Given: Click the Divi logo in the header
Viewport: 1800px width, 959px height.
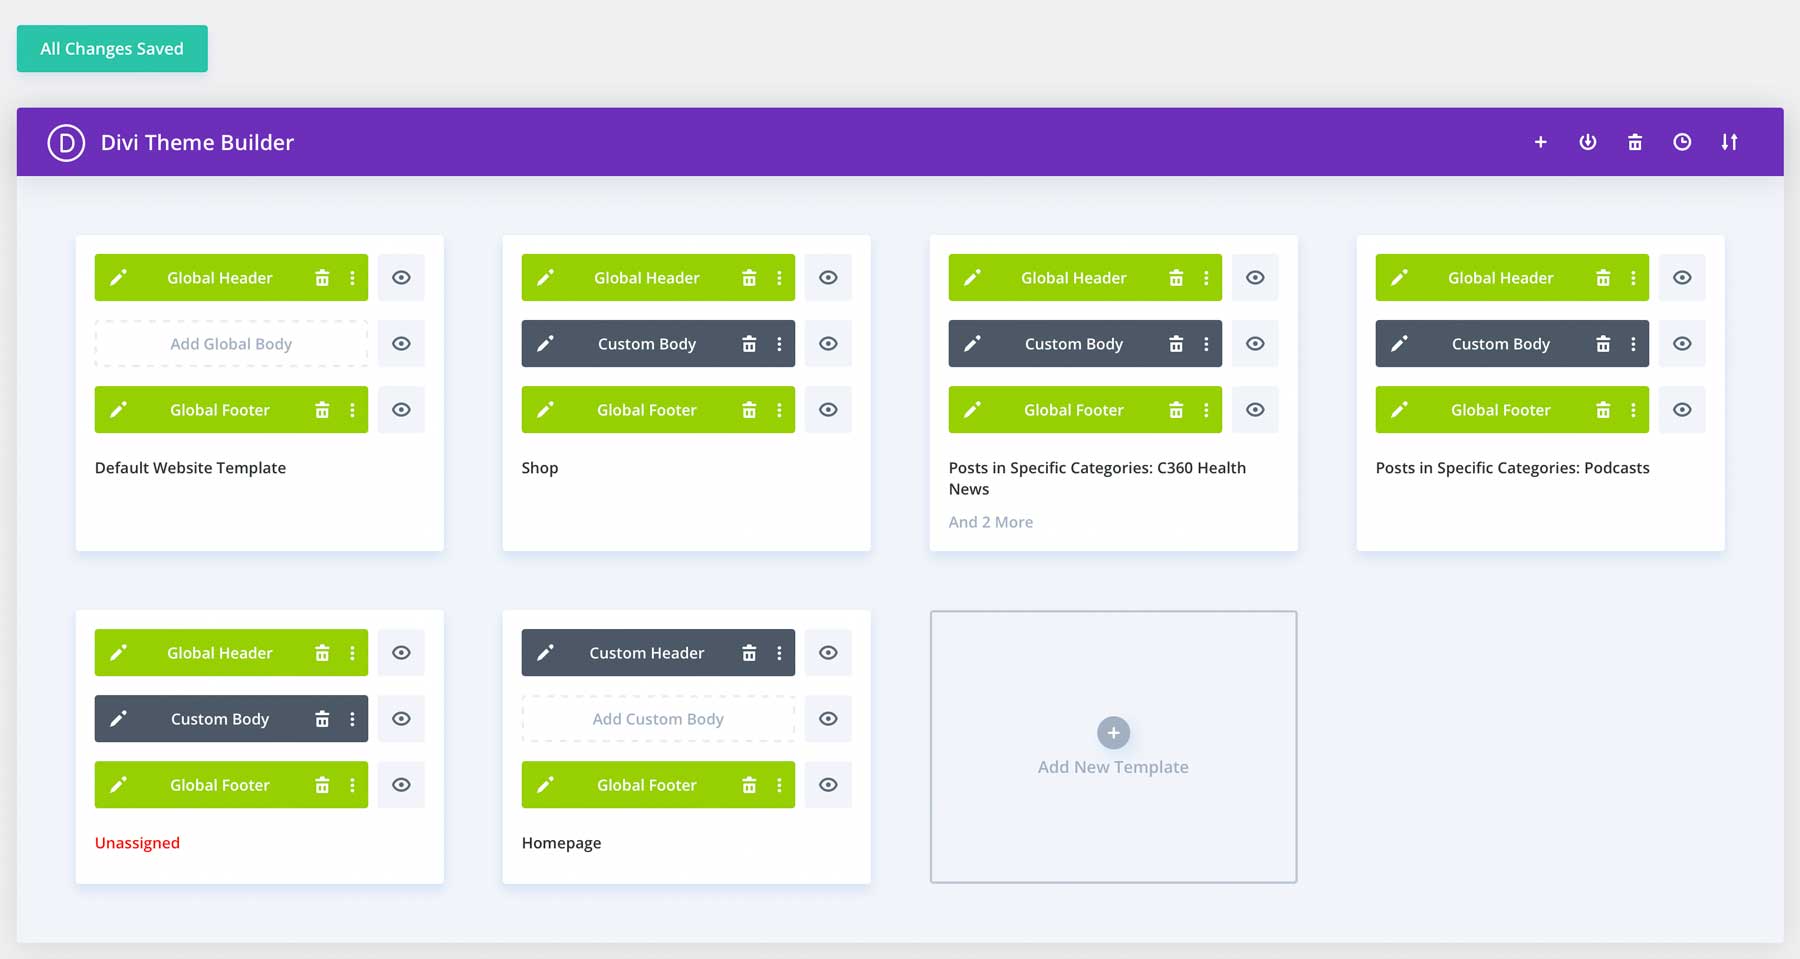Looking at the screenshot, I should coord(64,142).
